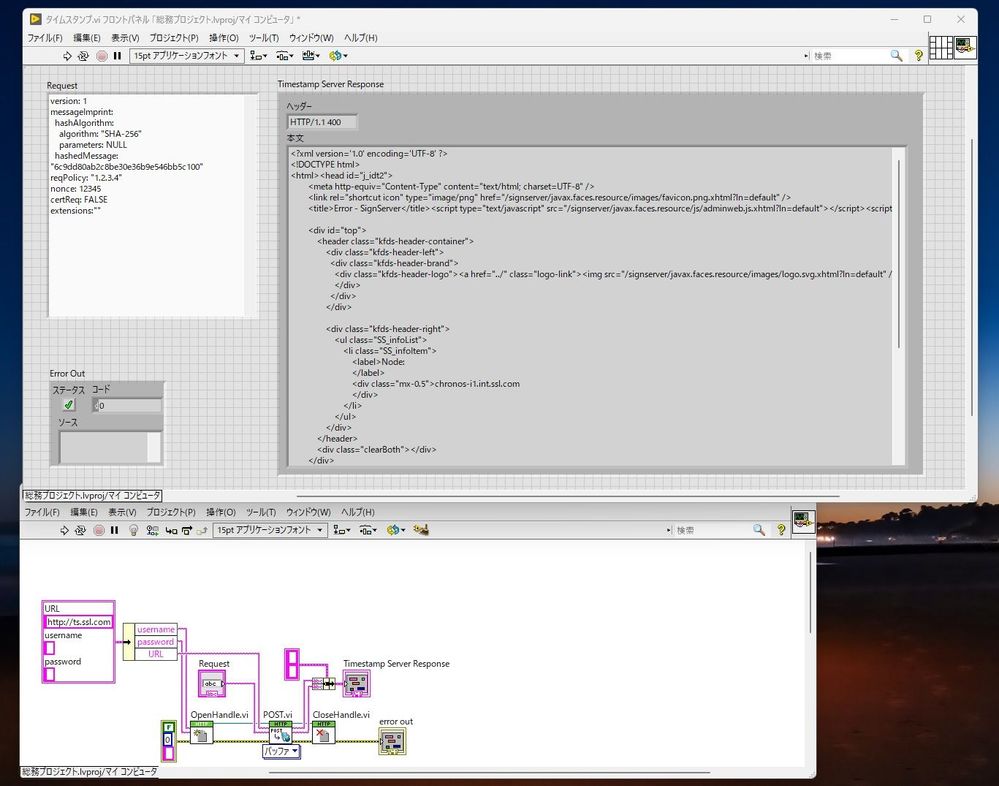Pause execution from the front panel toolbar
Viewport: 999px width, 786px height.
point(117,56)
